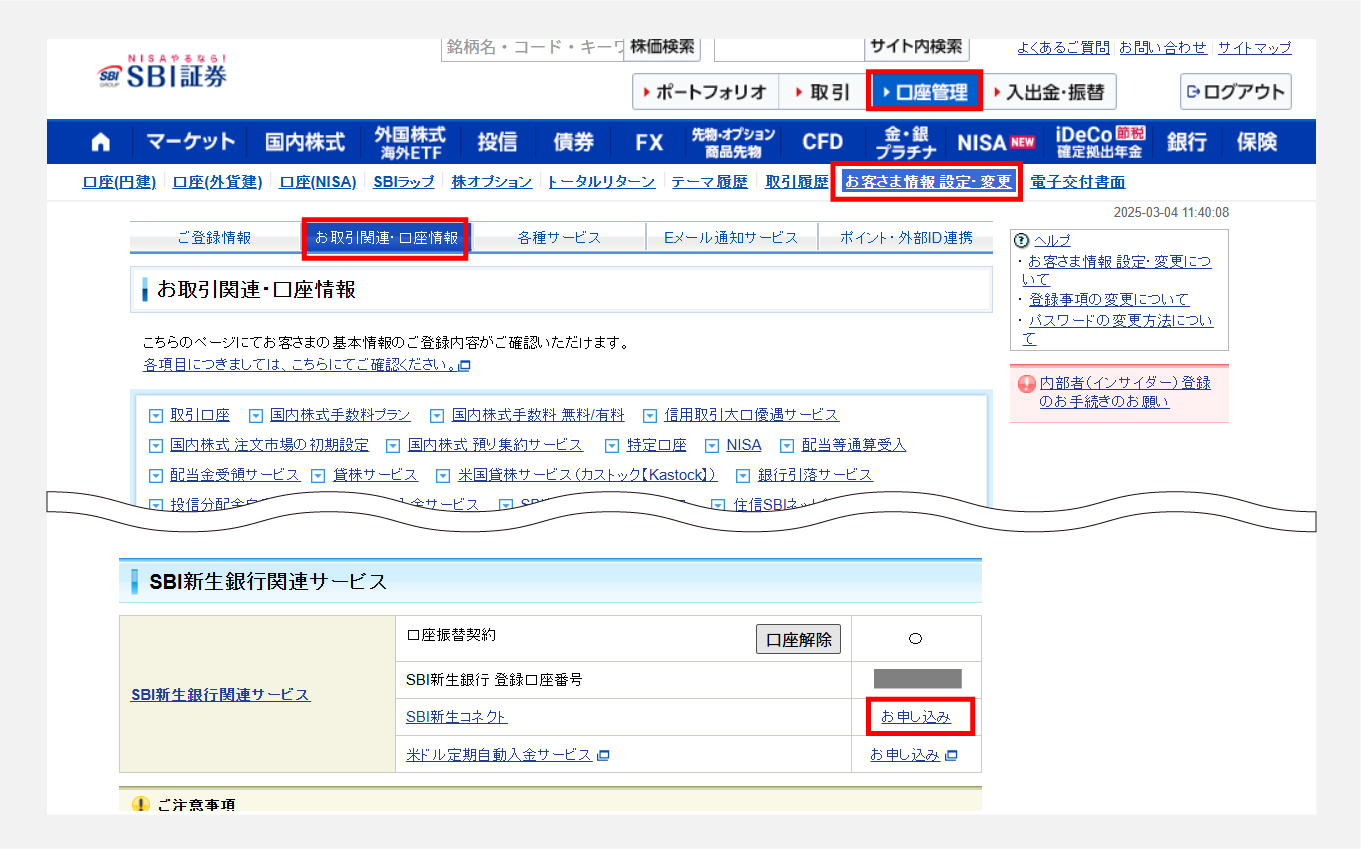Open the iDeCo navigation item
This screenshot has width=1361, height=849.
click(x=1099, y=142)
